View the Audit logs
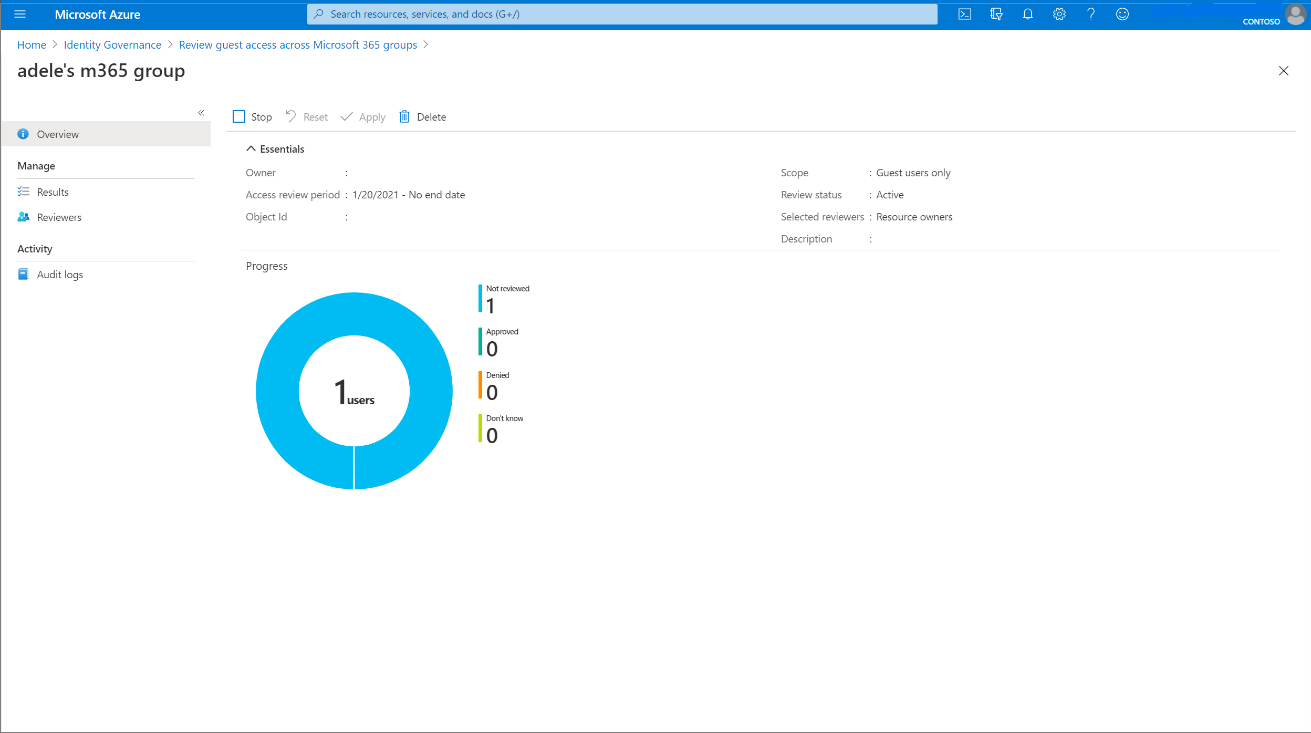The height and width of the screenshot is (733, 1311). pyautogui.click(x=60, y=274)
